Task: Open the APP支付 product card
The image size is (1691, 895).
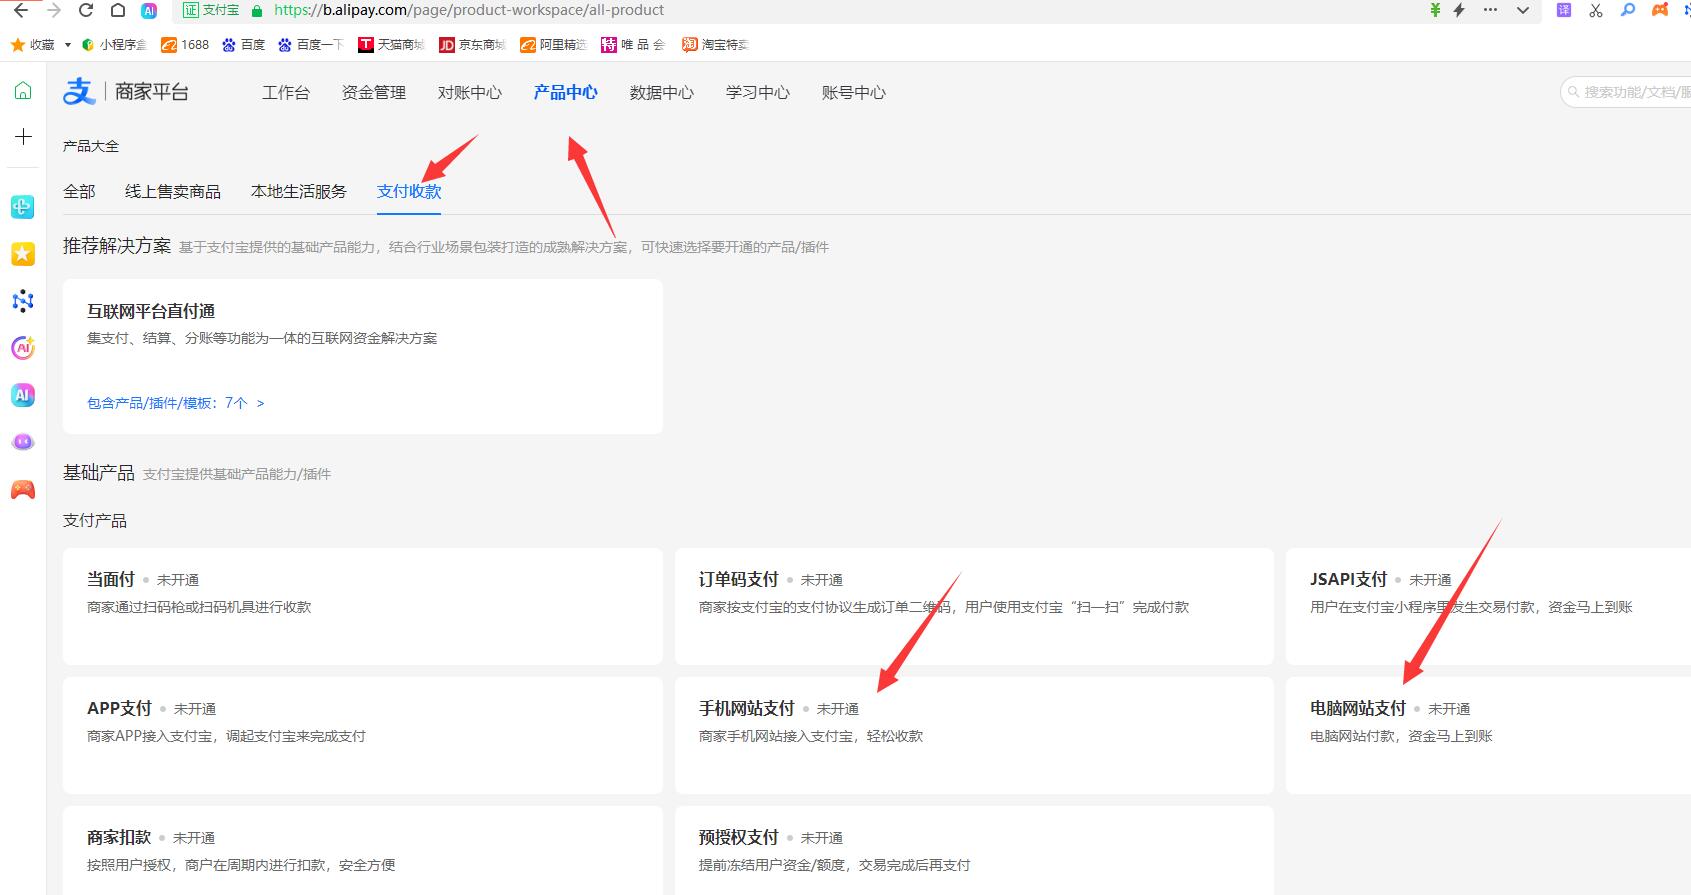Action: [363, 735]
